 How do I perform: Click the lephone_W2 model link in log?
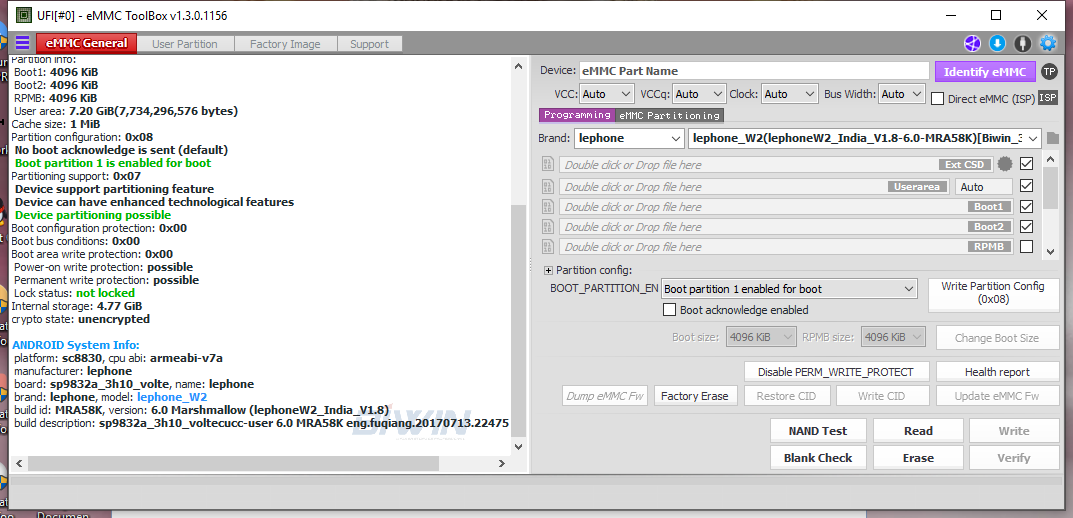[x=172, y=397]
